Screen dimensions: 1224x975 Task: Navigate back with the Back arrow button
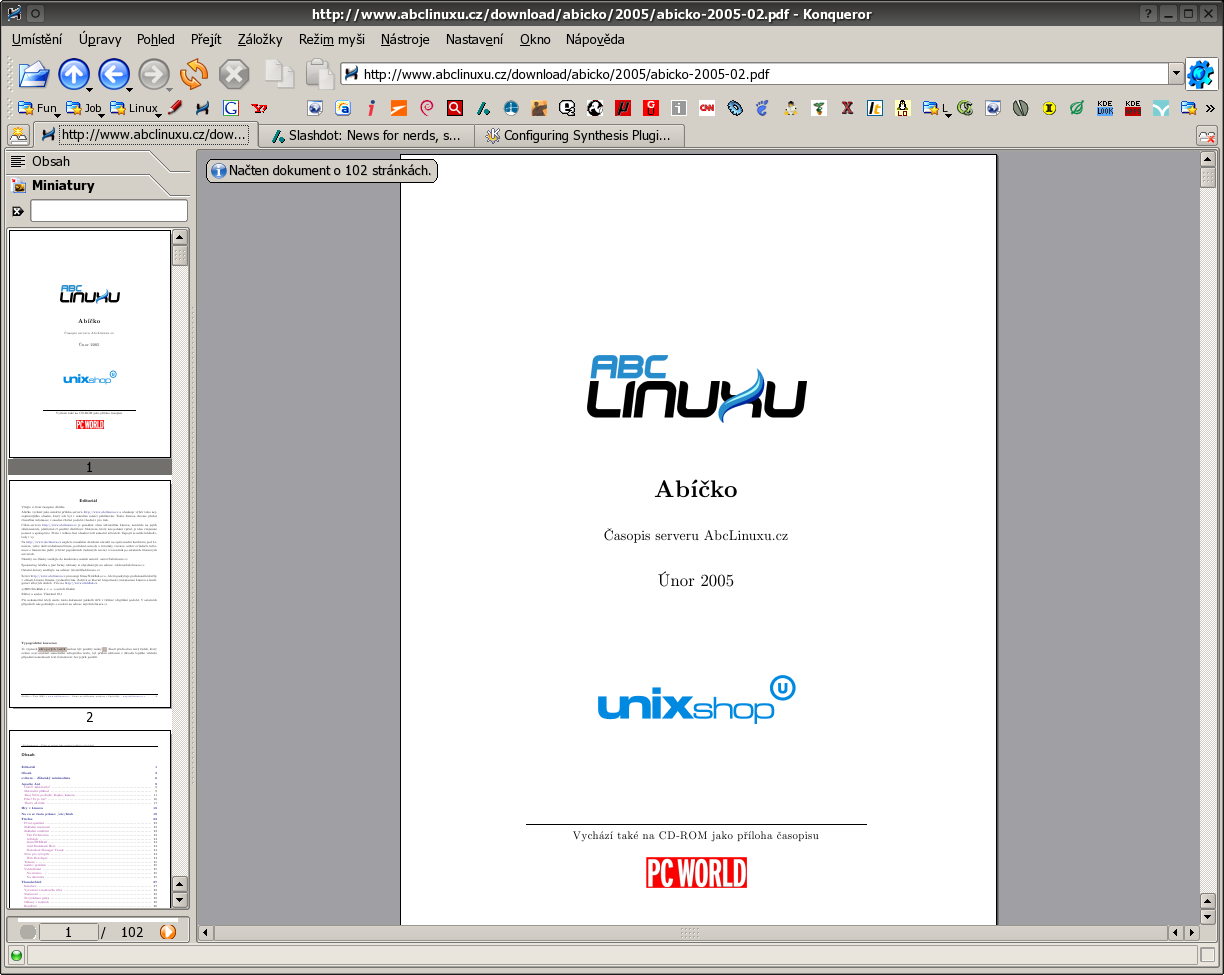tap(114, 74)
